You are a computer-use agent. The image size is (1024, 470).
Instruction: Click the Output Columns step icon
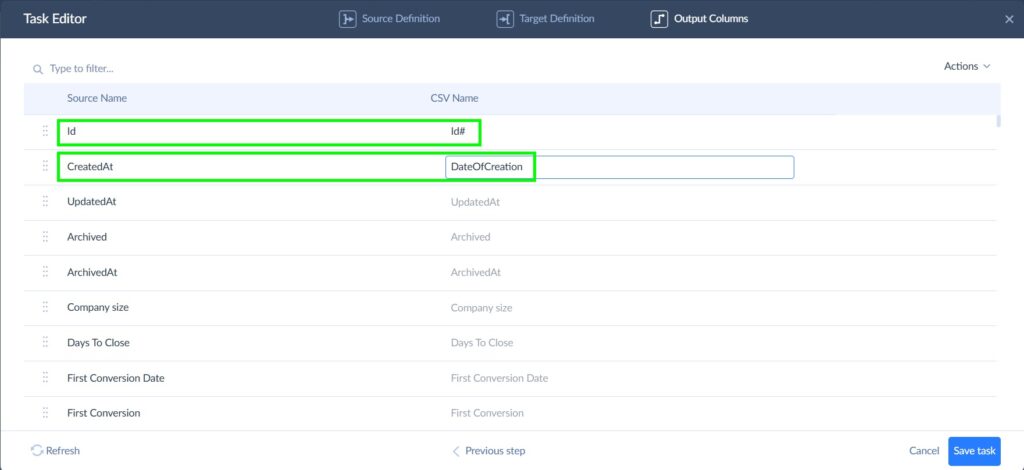(659, 19)
